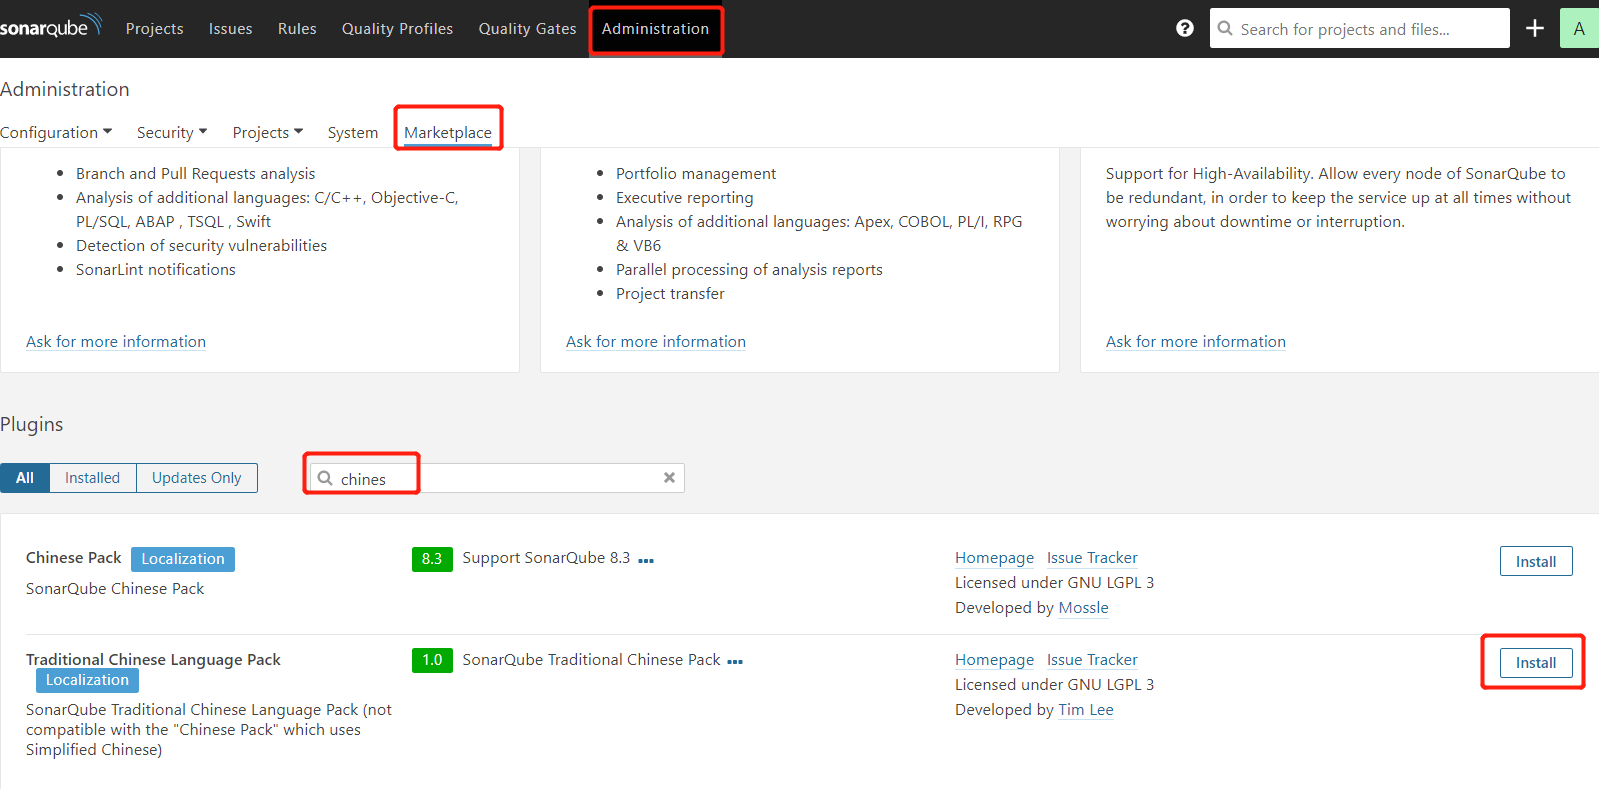Click the SonarQube logo
The width and height of the screenshot is (1599, 789).
[x=51, y=26]
